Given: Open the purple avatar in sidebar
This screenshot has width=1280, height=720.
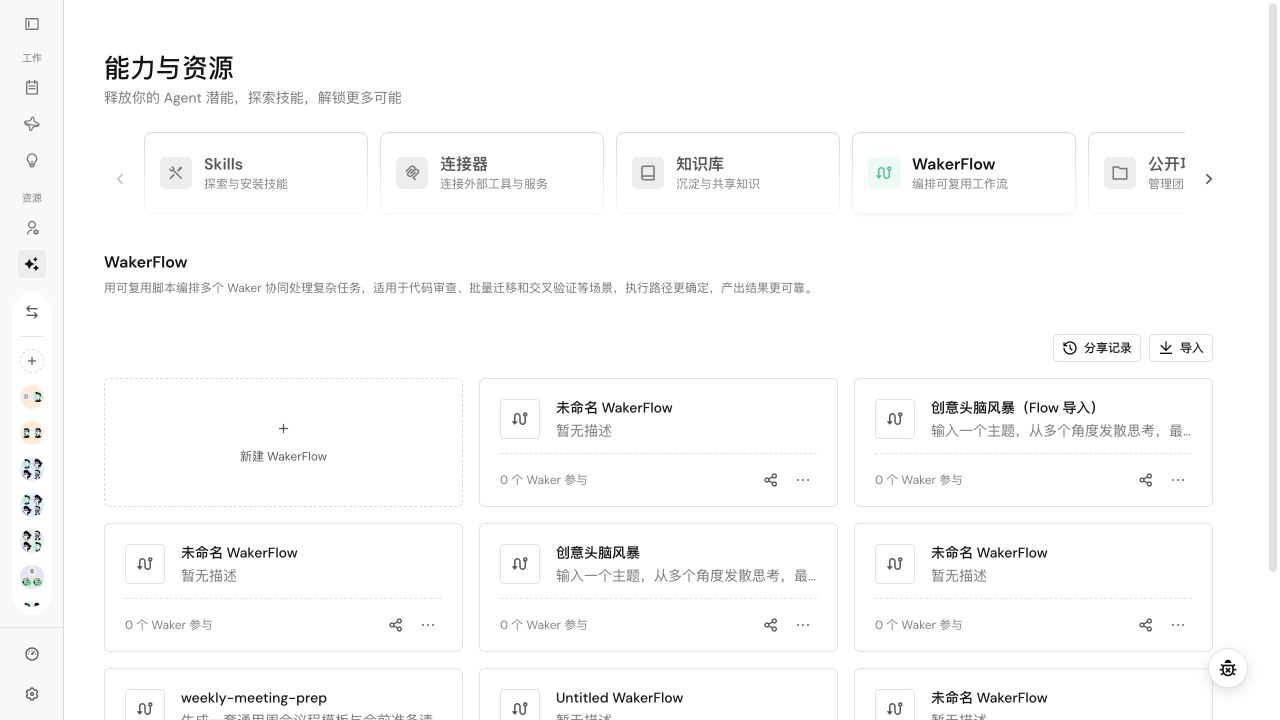Looking at the screenshot, I should point(32,577).
